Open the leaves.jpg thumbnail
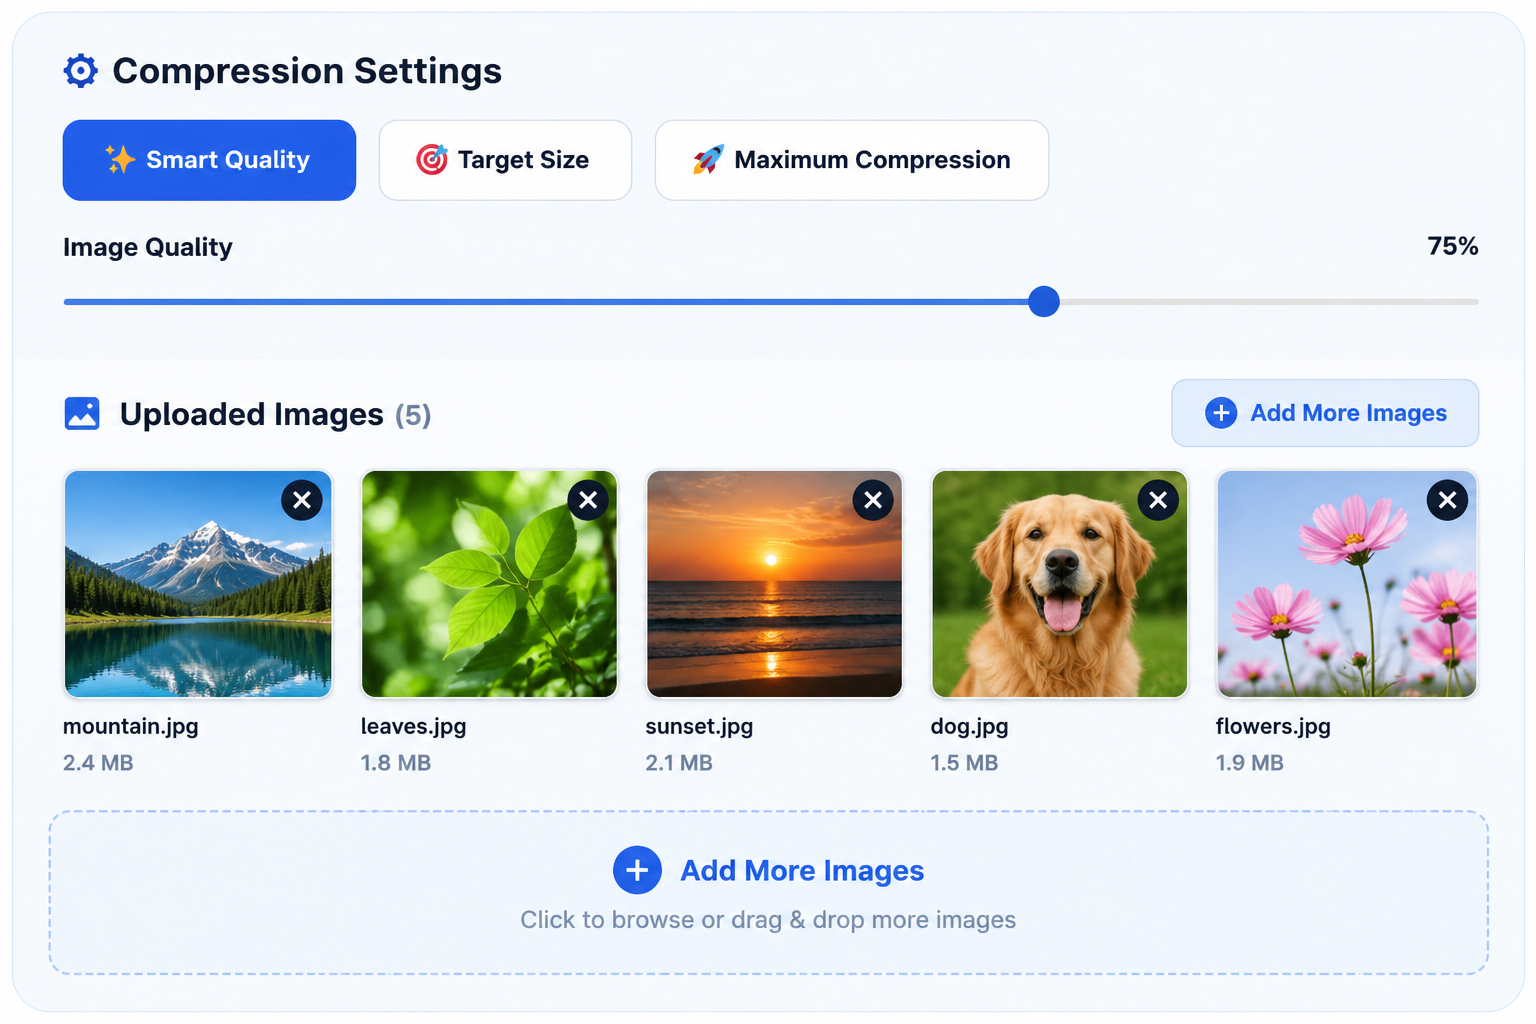The width and height of the screenshot is (1536, 1024). (489, 584)
